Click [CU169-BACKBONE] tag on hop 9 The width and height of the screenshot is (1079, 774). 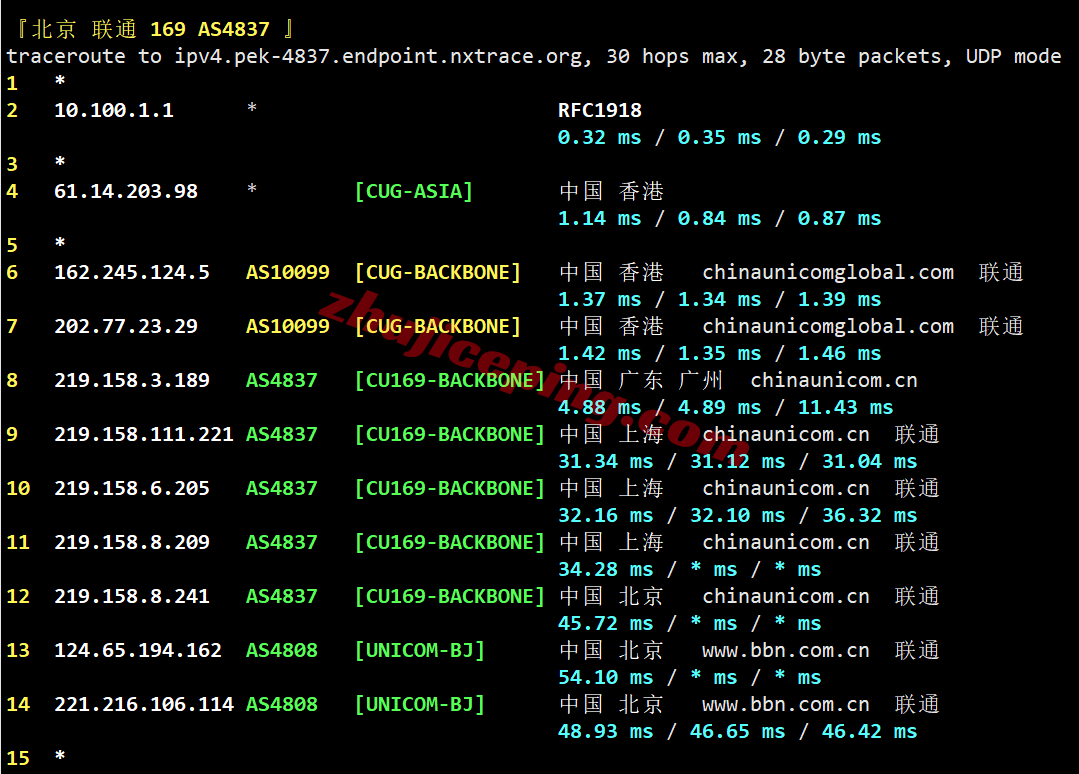click(x=449, y=434)
